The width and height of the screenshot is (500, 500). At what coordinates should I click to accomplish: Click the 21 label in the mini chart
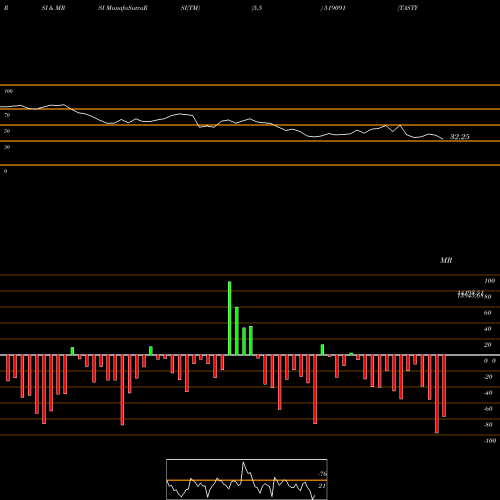pyautogui.click(x=322, y=486)
